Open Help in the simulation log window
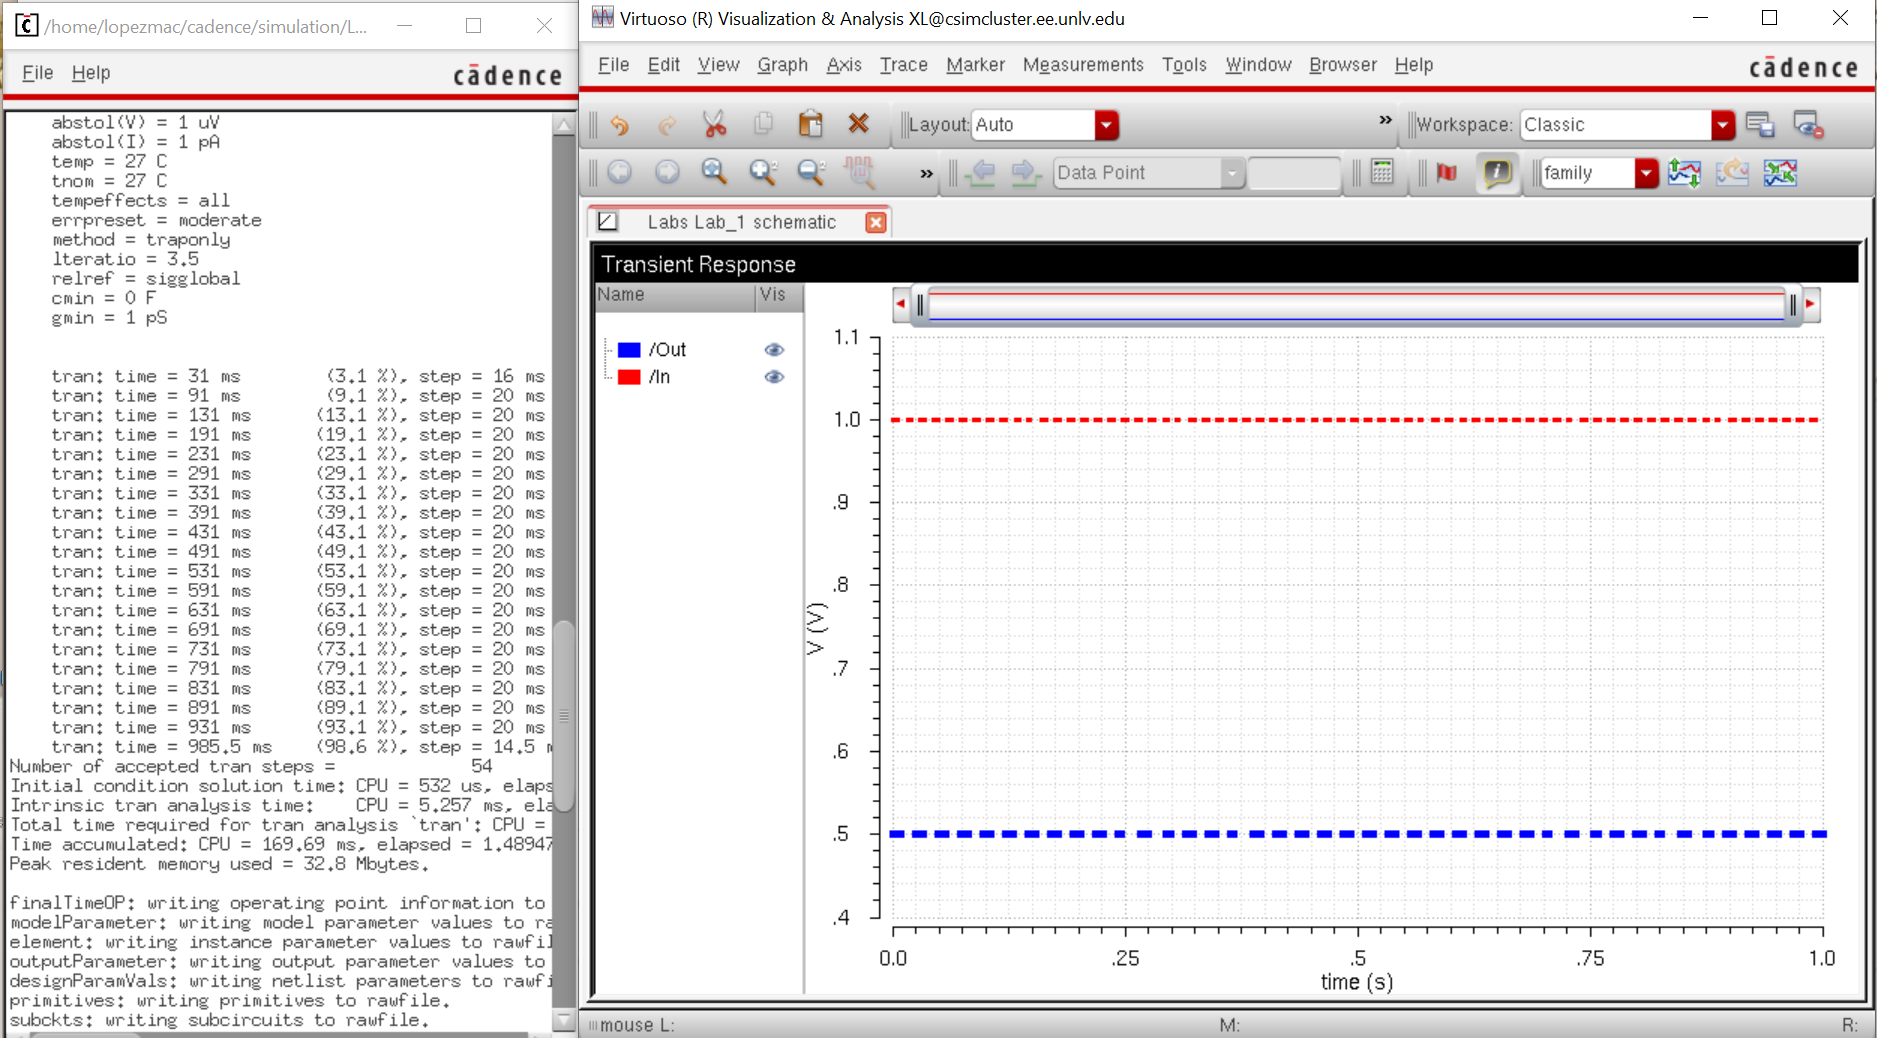Screen dimensions: 1877x1038 click(x=91, y=73)
